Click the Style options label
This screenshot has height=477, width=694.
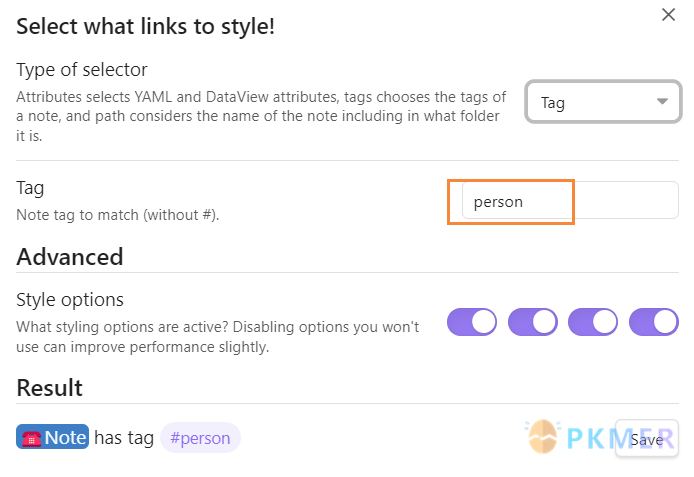point(70,300)
